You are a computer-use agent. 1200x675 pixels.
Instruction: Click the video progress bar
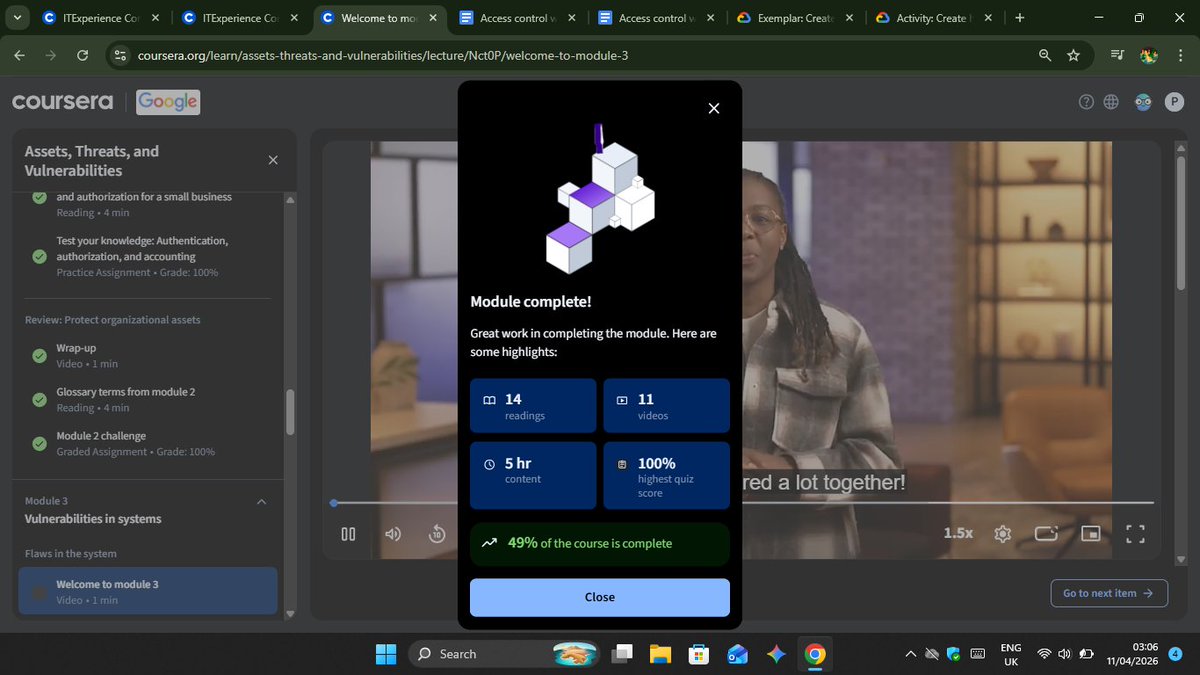point(743,502)
